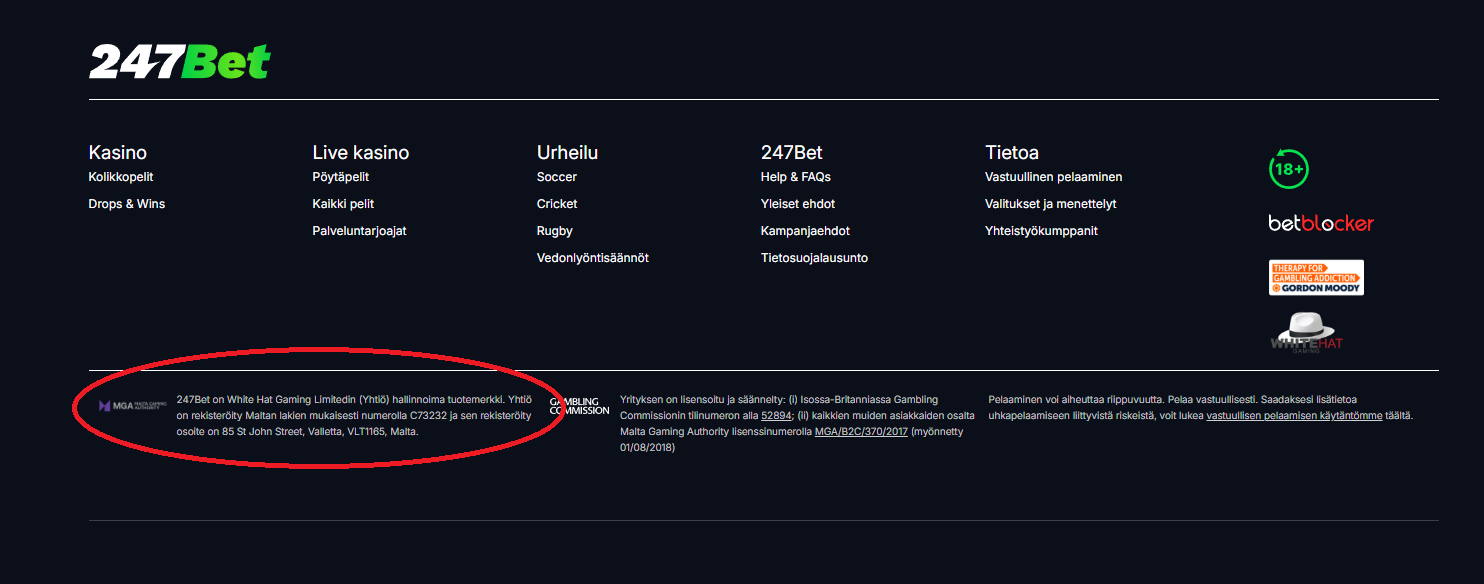The width and height of the screenshot is (1484, 584).
Task: Click MGA/B2C/370/2017 licence link
Action: [861, 432]
